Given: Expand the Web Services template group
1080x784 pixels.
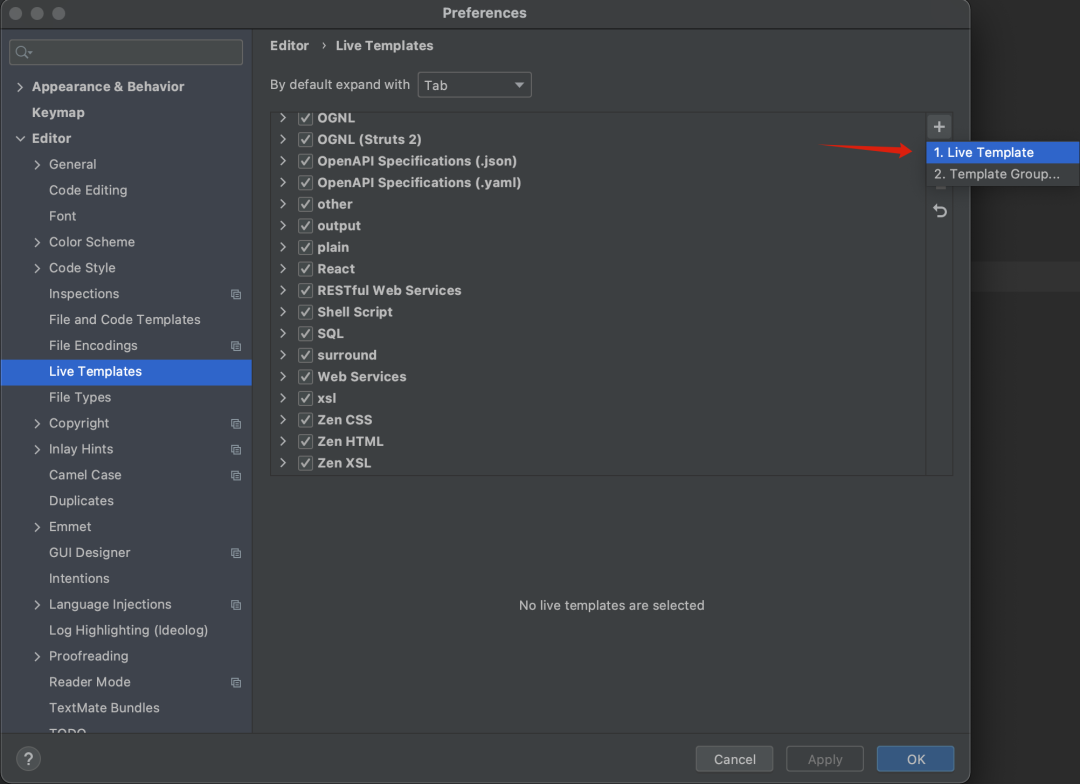Looking at the screenshot, I should point(282,377).
